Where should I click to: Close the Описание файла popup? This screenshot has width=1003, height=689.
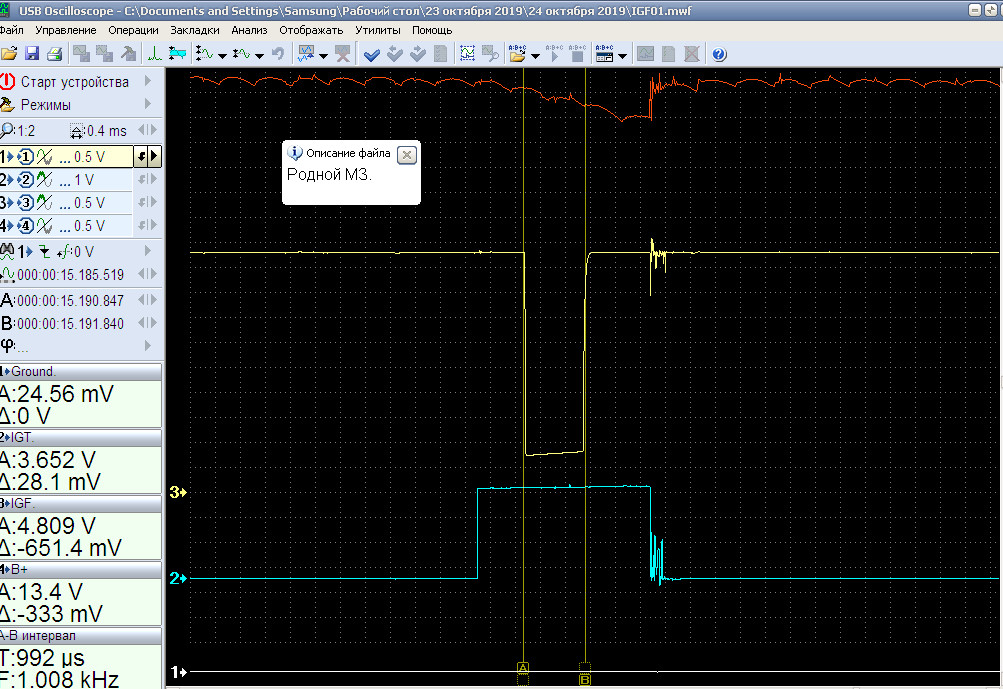click(406, 154)
